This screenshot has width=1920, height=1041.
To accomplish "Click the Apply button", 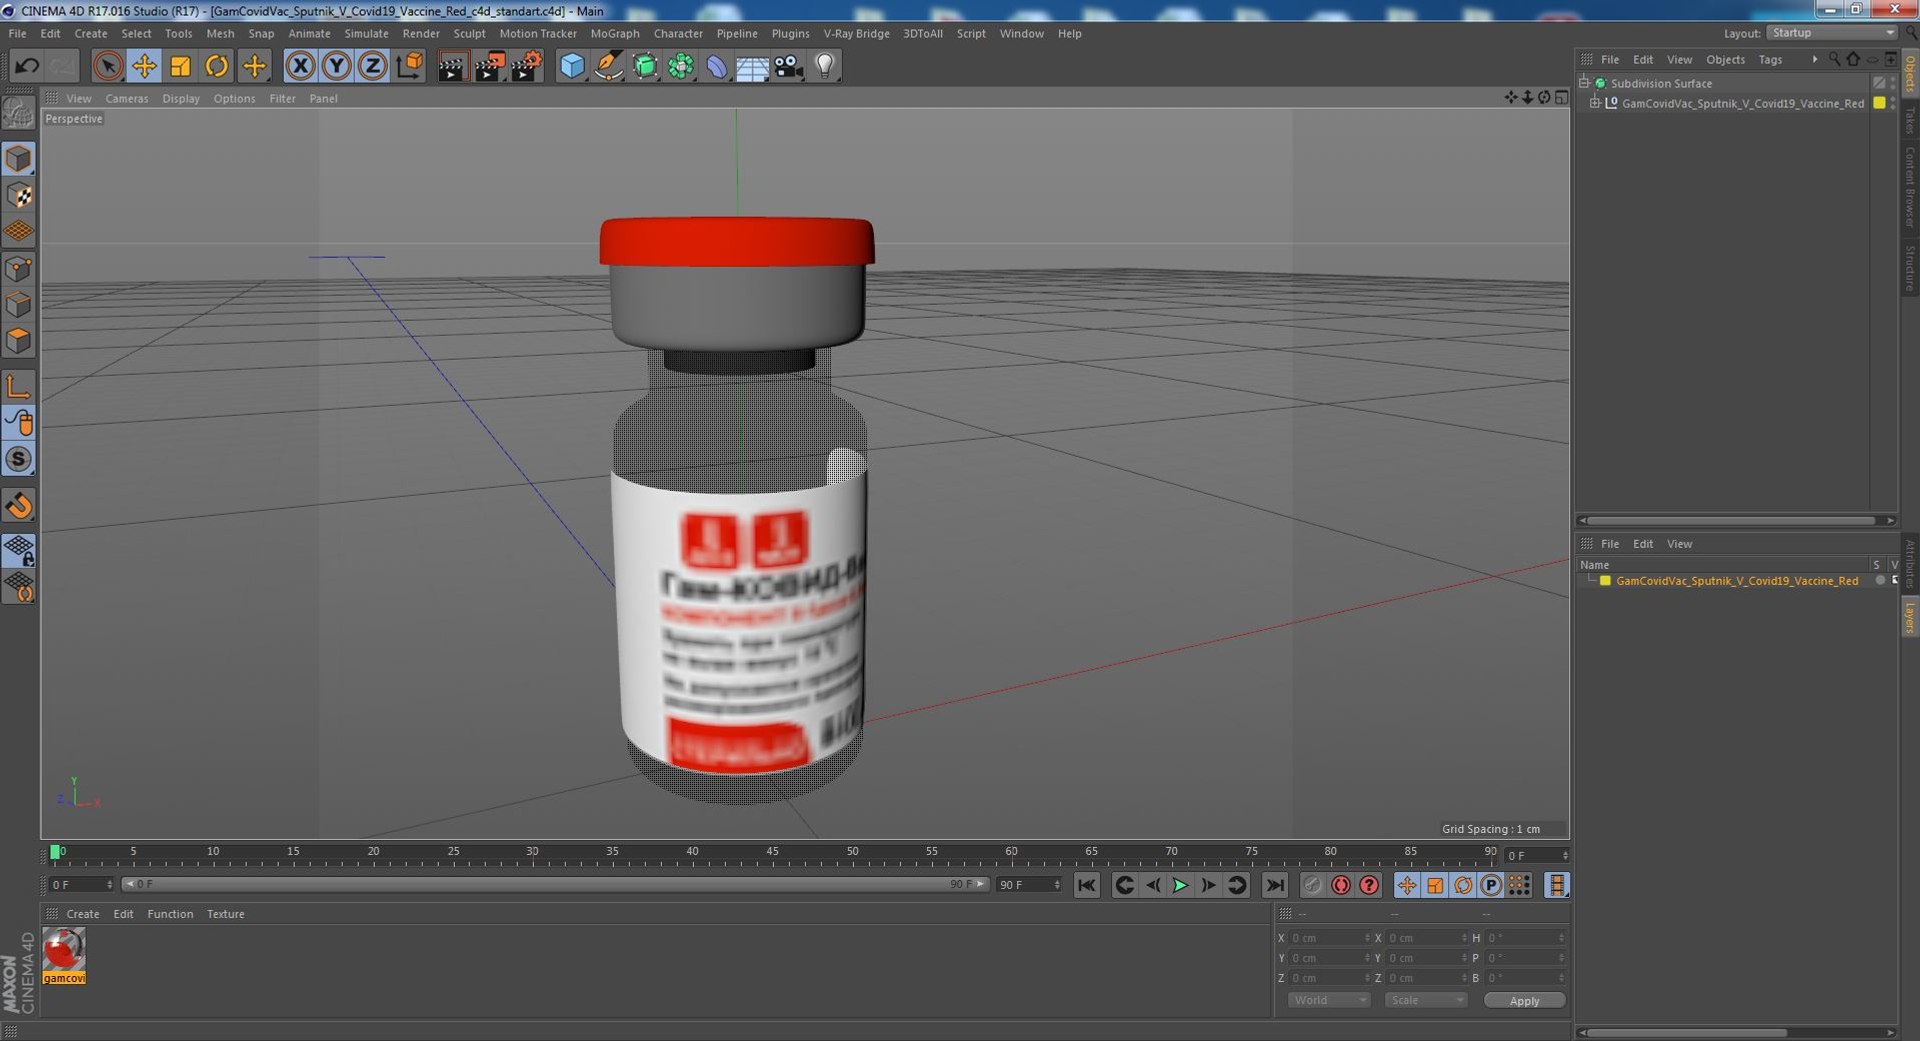I will [x=1524, y=1000].
